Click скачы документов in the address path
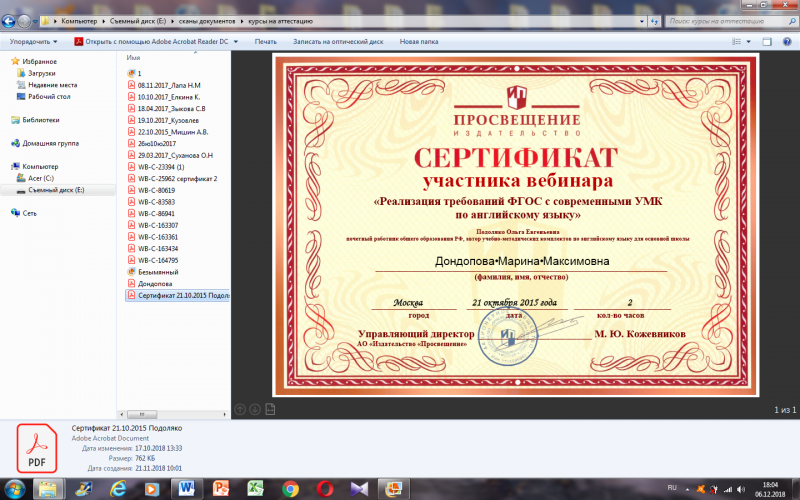800x500 pixels. click(207, 21)
